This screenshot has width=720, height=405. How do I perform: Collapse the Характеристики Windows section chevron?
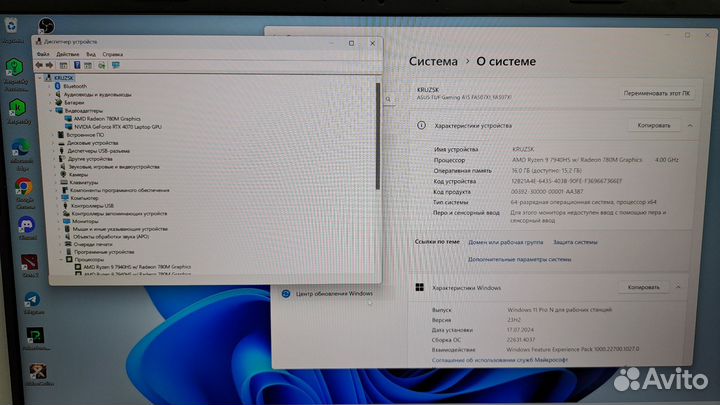[678, 287]
